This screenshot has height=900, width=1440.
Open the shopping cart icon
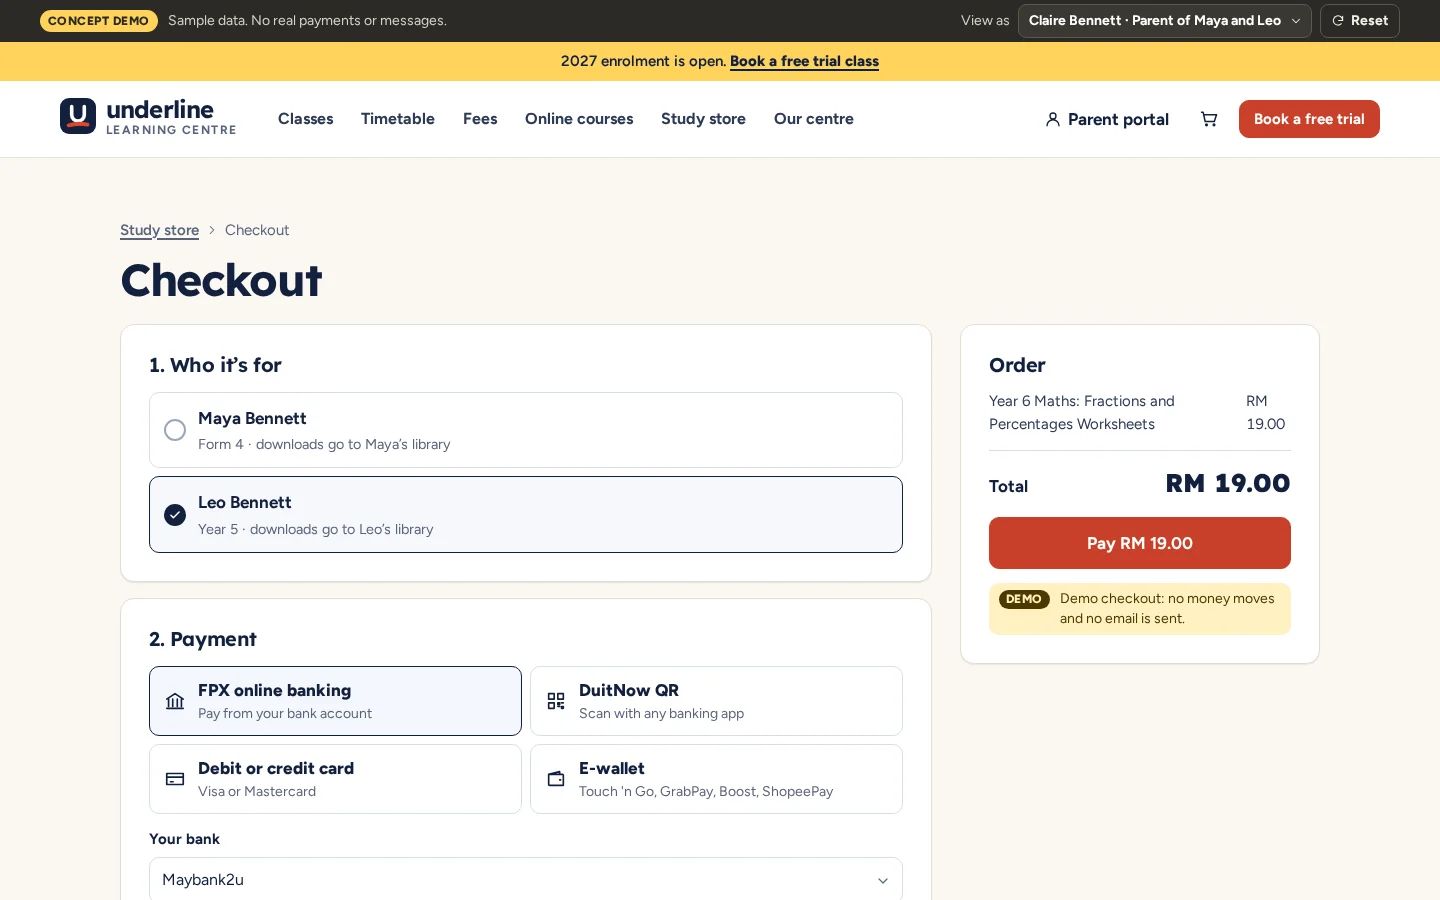point(1209,119)
